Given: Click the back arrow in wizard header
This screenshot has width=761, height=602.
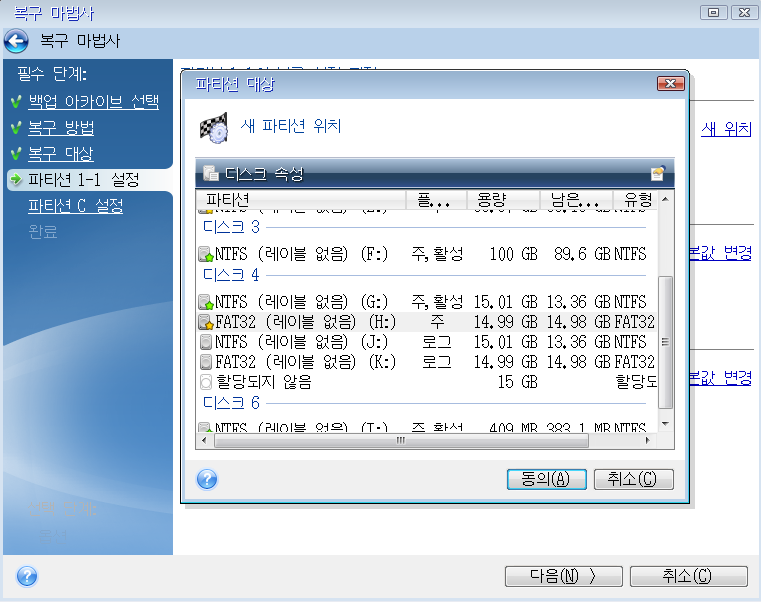Looking at the screenshot, I should click(16, 43).
